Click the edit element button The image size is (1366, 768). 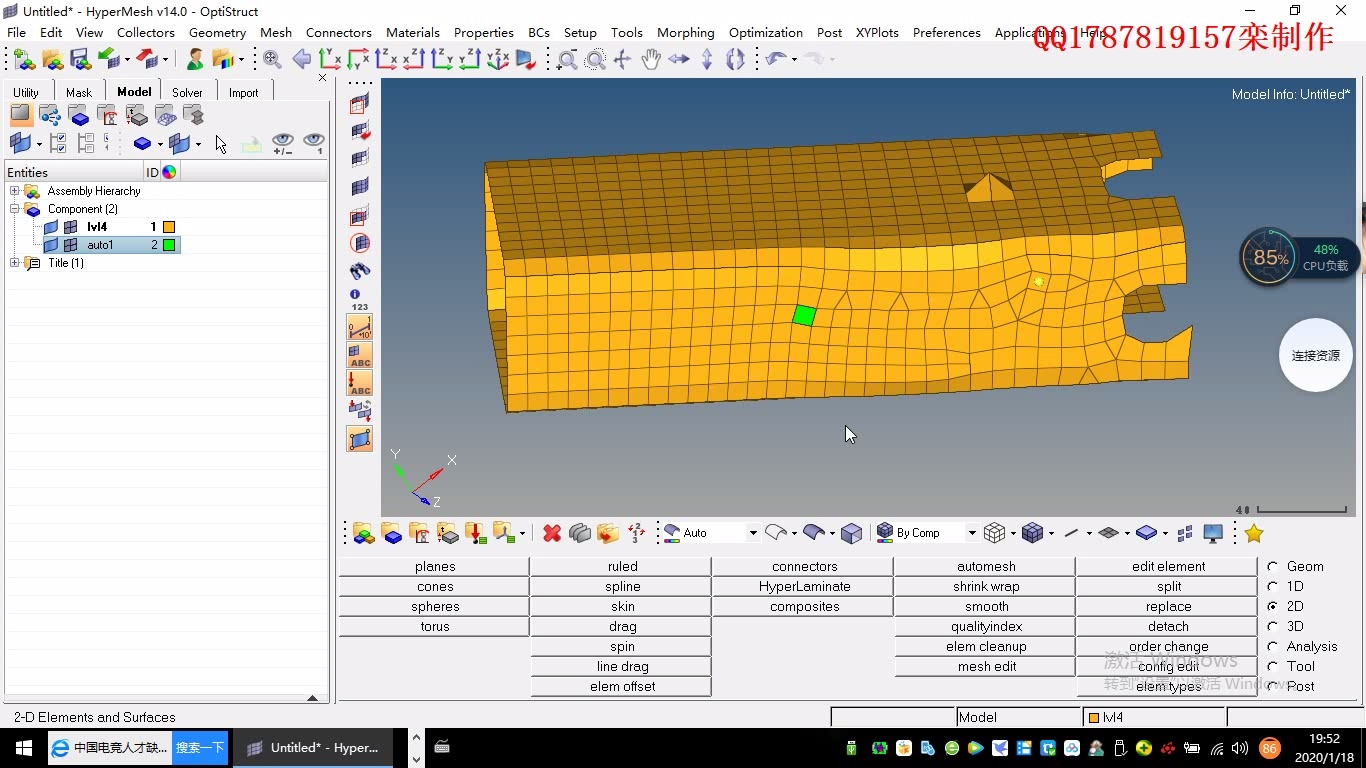point(1168,566)
